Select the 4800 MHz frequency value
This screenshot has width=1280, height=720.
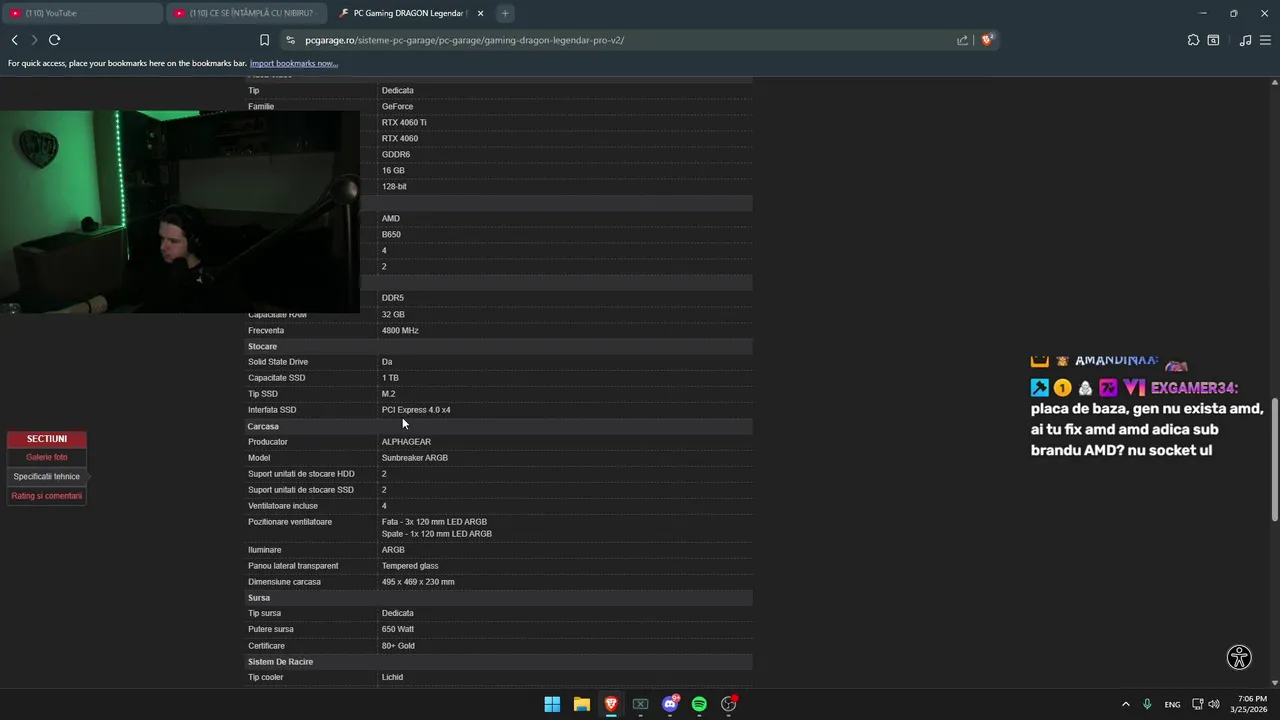[400, 330]
